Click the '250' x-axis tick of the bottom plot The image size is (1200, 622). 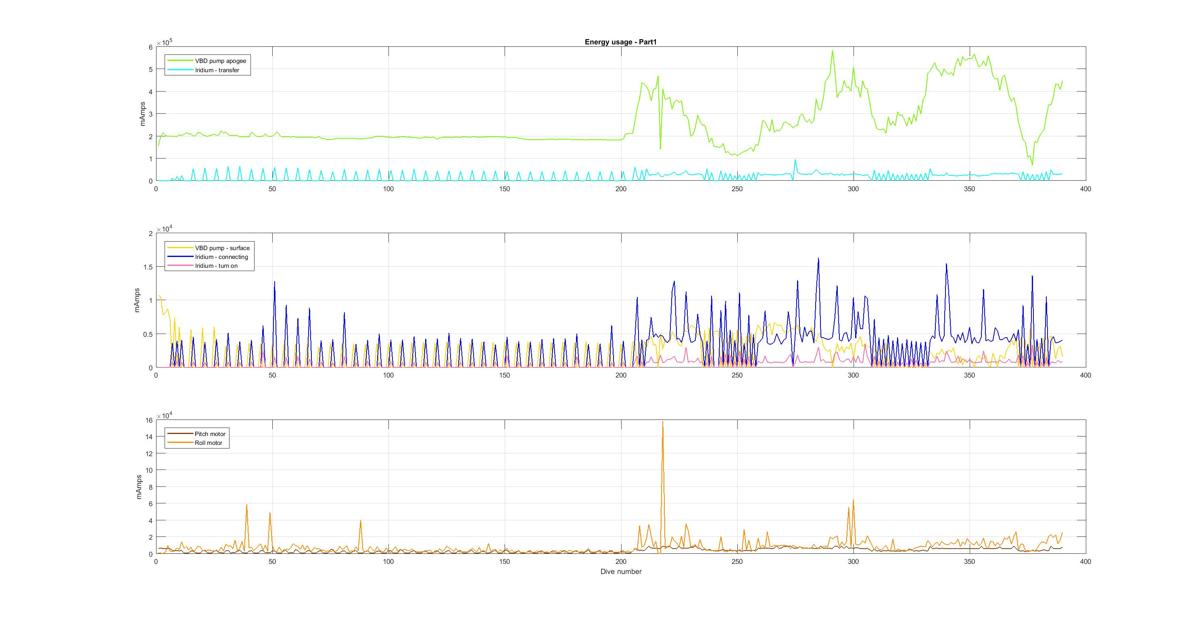pyautogui.click(x=737, y=561)
